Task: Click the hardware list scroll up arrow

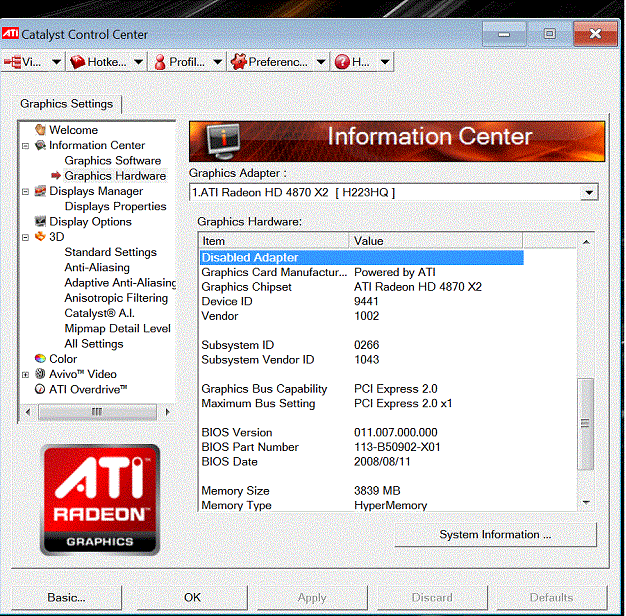Action: tap(586, 242)
